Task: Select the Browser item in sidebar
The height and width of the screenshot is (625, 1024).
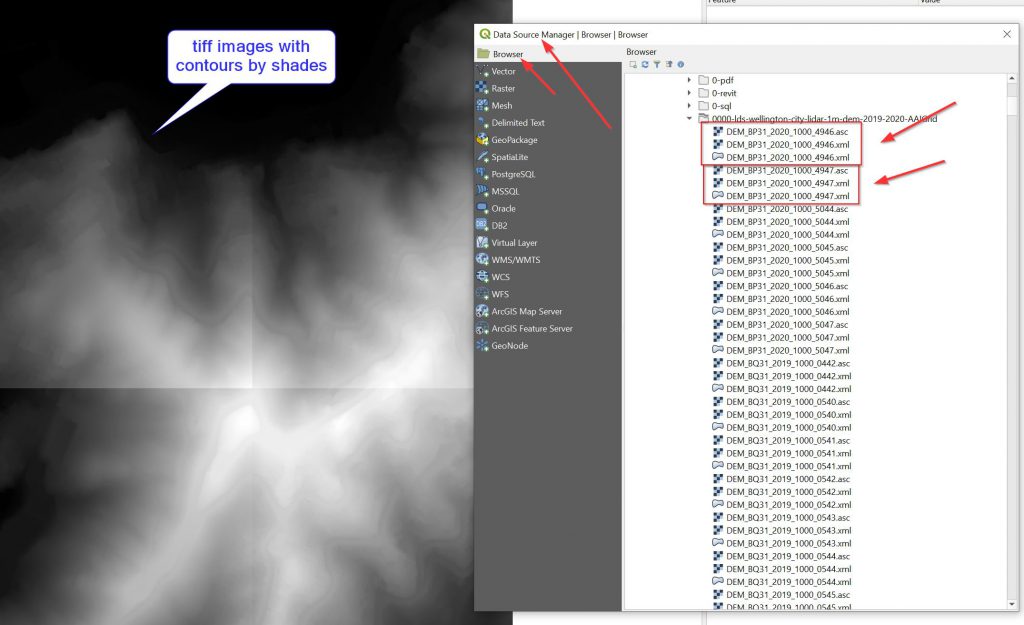Action: coord(507,54)
